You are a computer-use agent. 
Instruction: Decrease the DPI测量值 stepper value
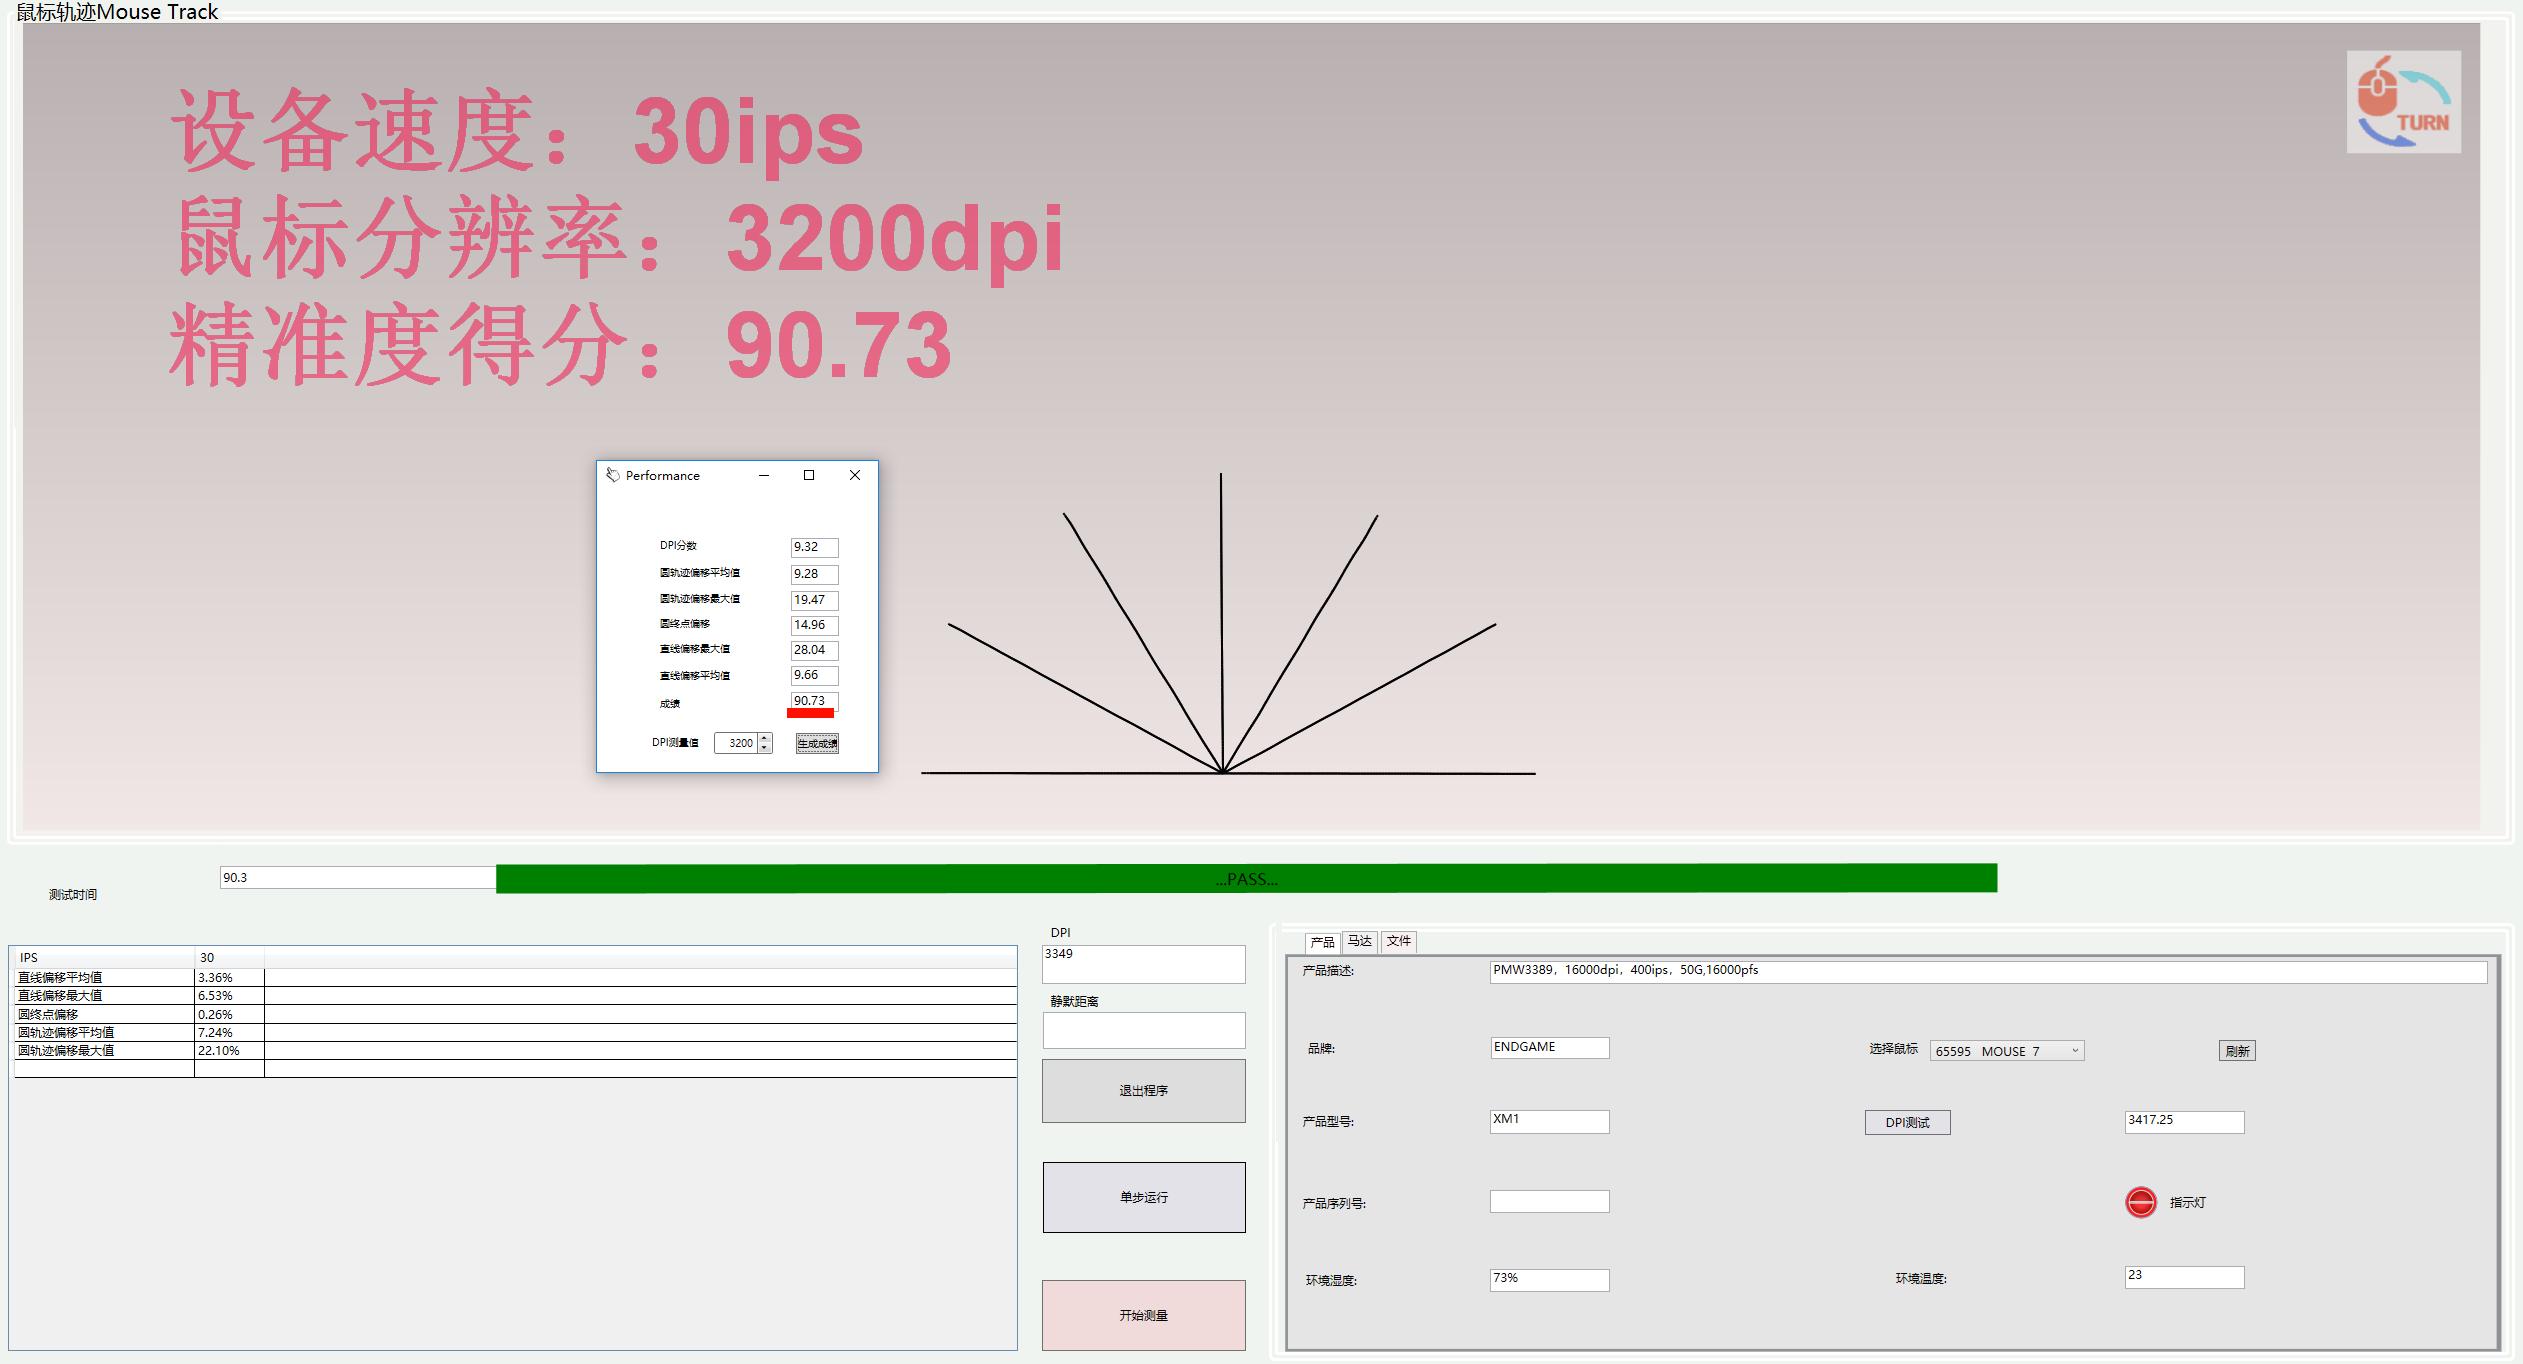tap(765, 748)
